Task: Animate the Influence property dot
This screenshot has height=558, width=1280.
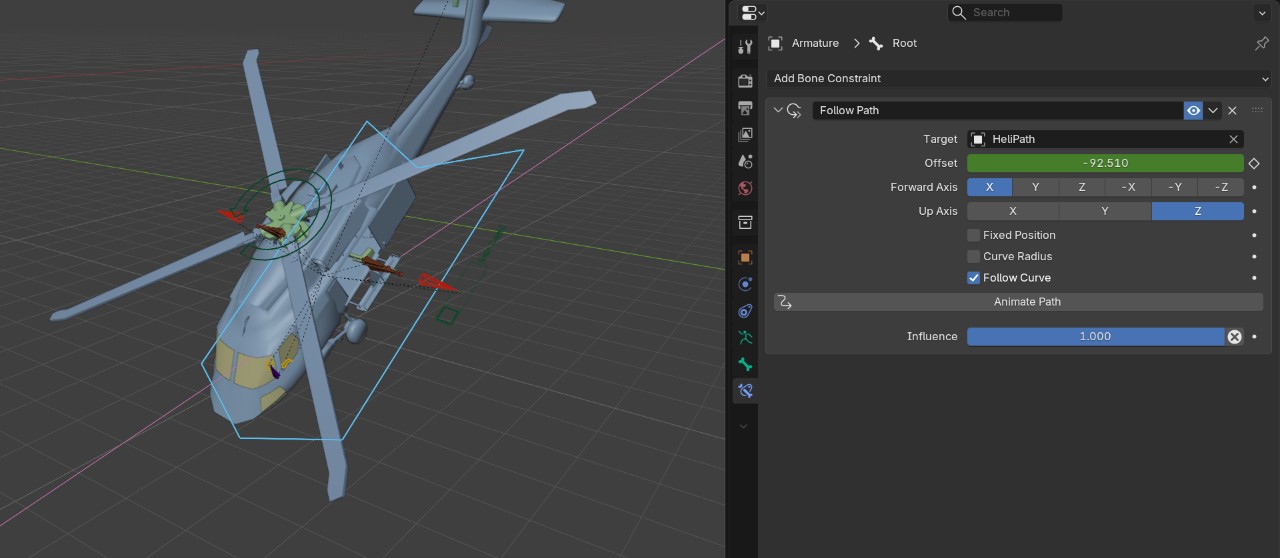Action: click(1254, 337)
